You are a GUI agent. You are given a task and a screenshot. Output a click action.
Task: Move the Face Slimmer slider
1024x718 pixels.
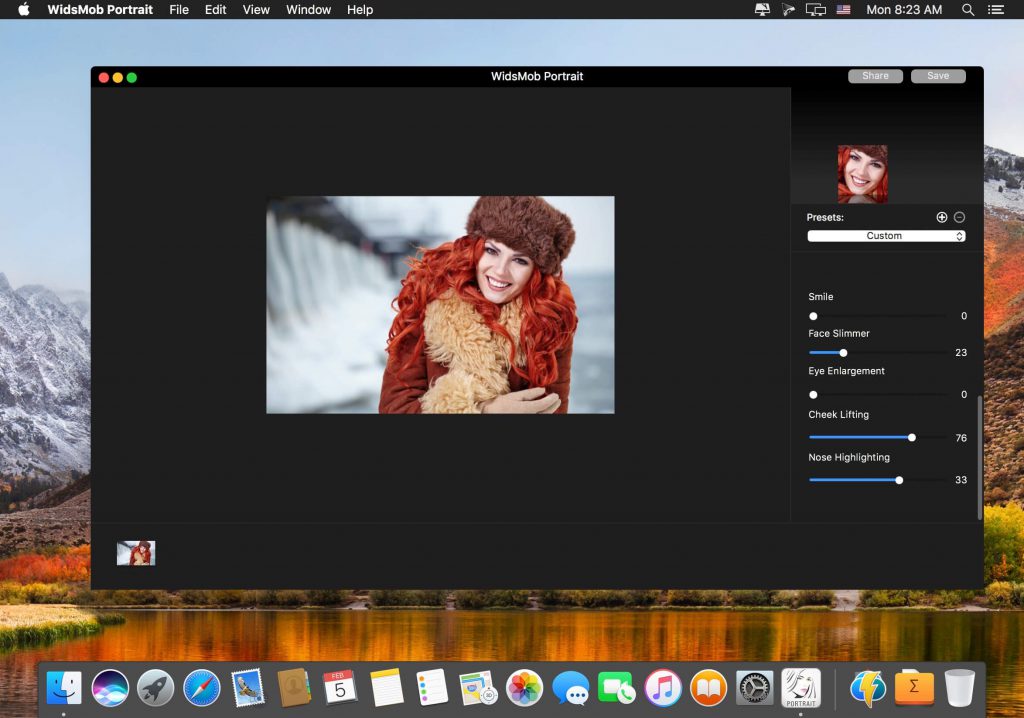coord(843,352)
